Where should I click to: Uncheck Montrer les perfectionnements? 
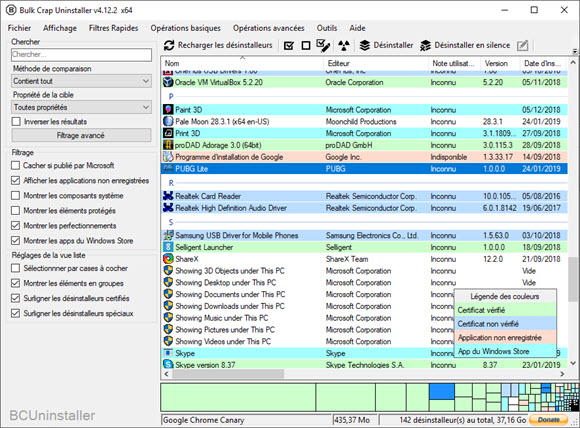click(x=16, y=226)
